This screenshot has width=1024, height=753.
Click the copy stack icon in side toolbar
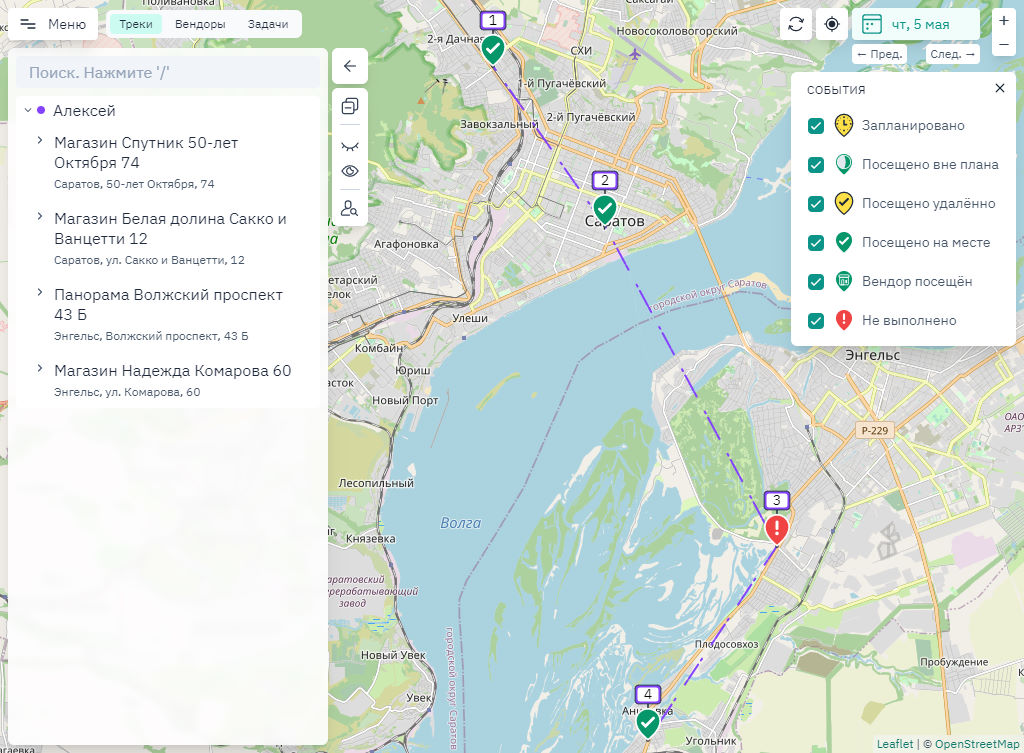pos(350,105)
